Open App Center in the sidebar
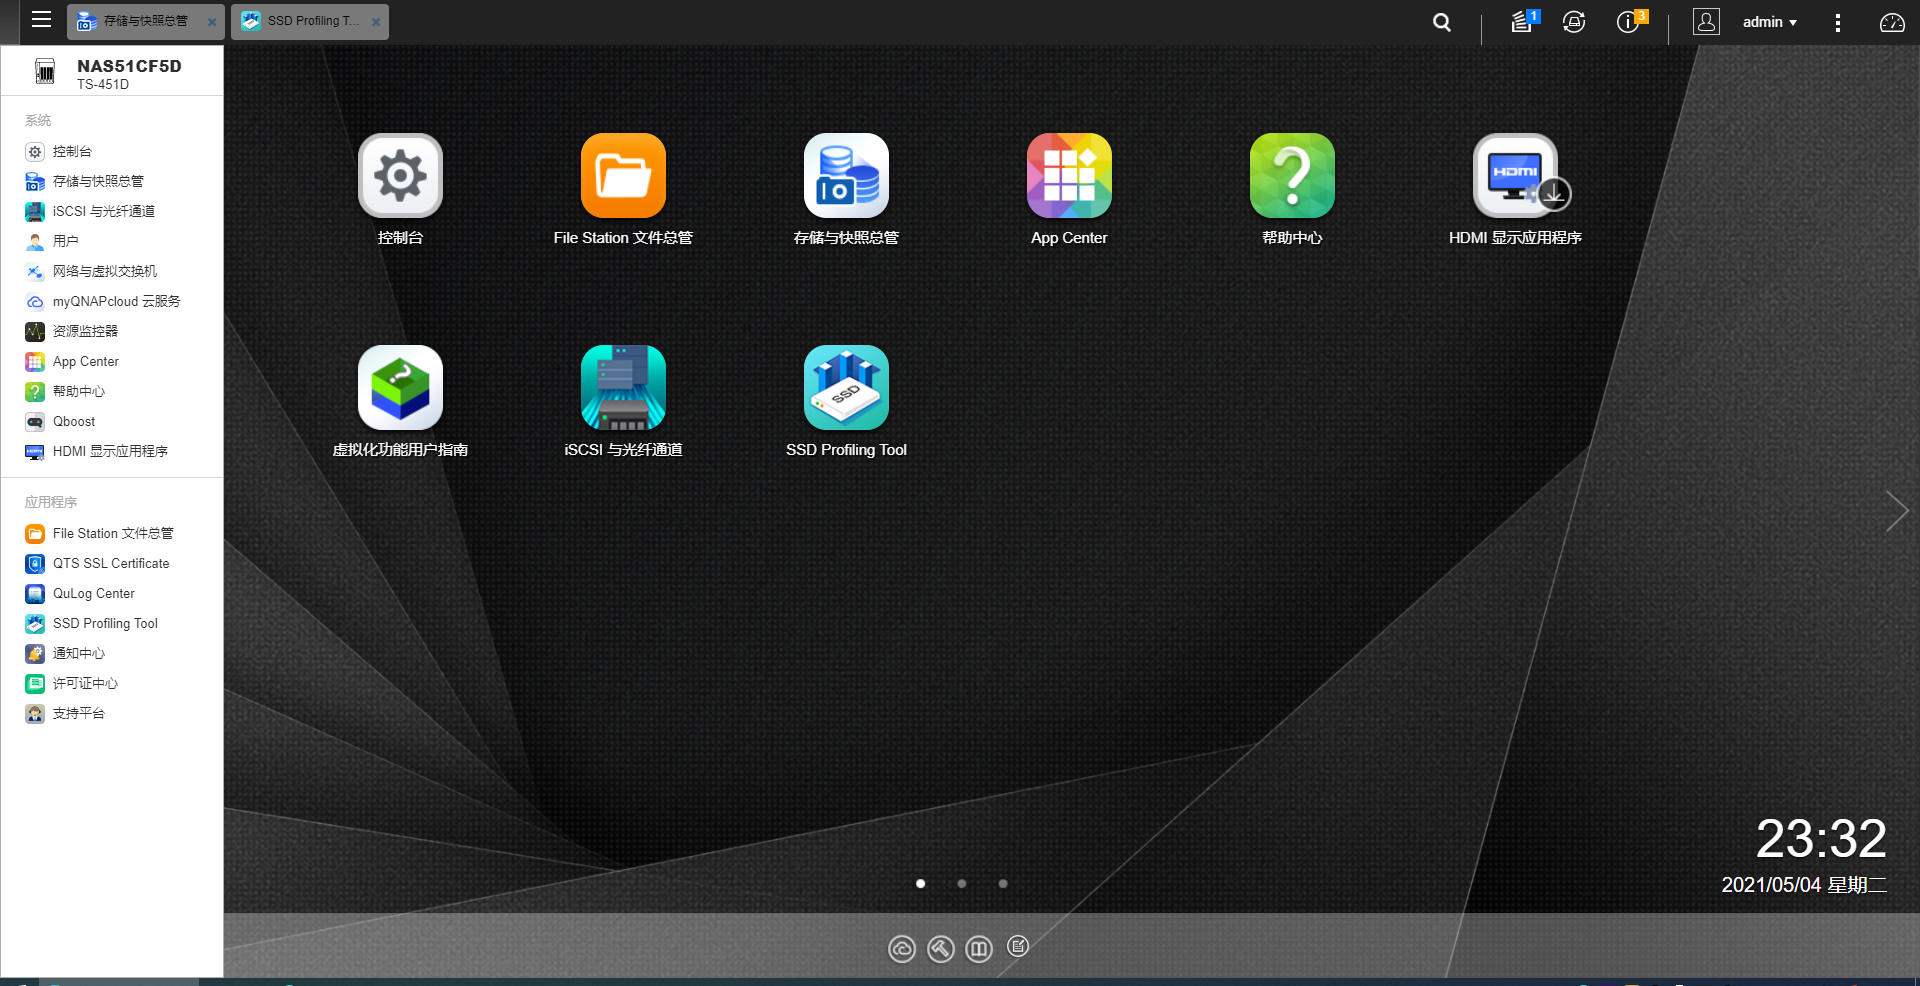The width and height of the screenshot is (1920, 986). pos(112,361)
